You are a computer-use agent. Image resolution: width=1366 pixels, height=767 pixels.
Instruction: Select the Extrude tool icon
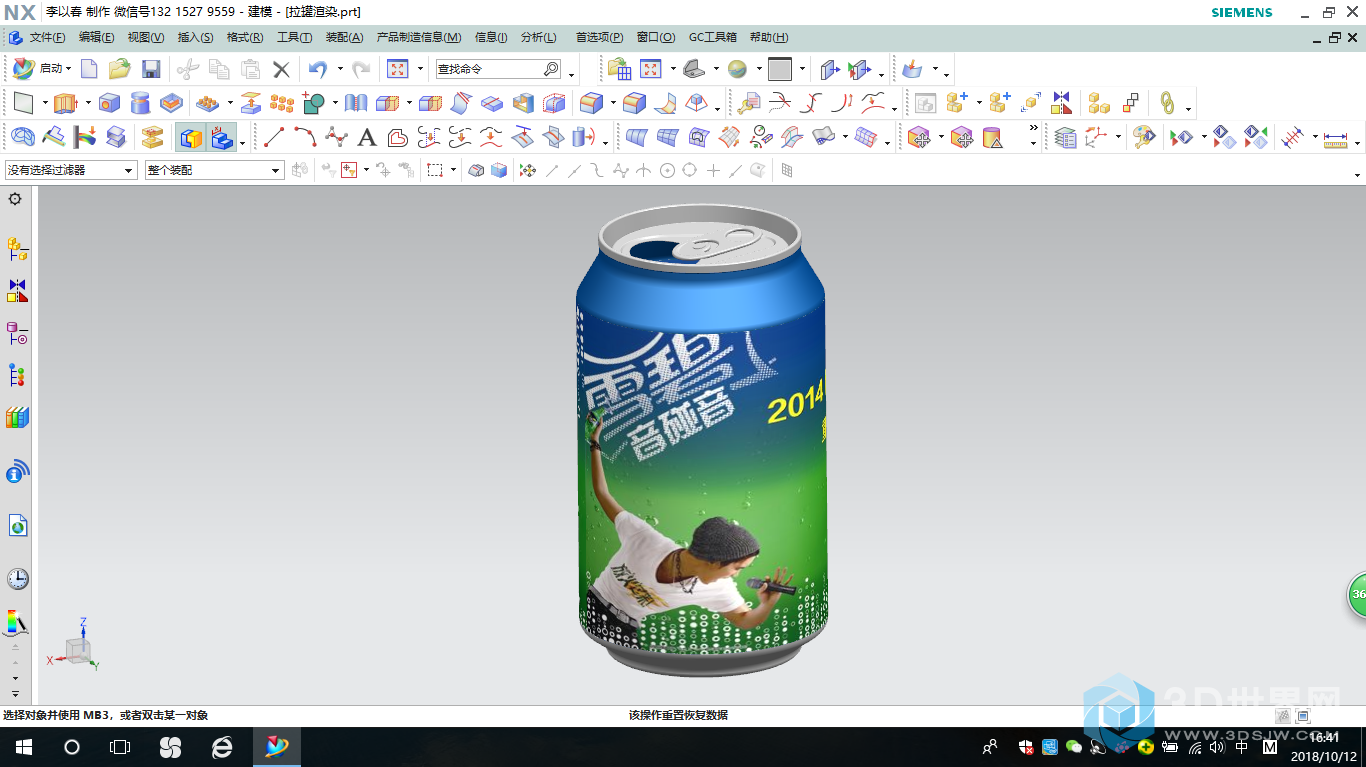pyautogui.click(x=65, y=103)
